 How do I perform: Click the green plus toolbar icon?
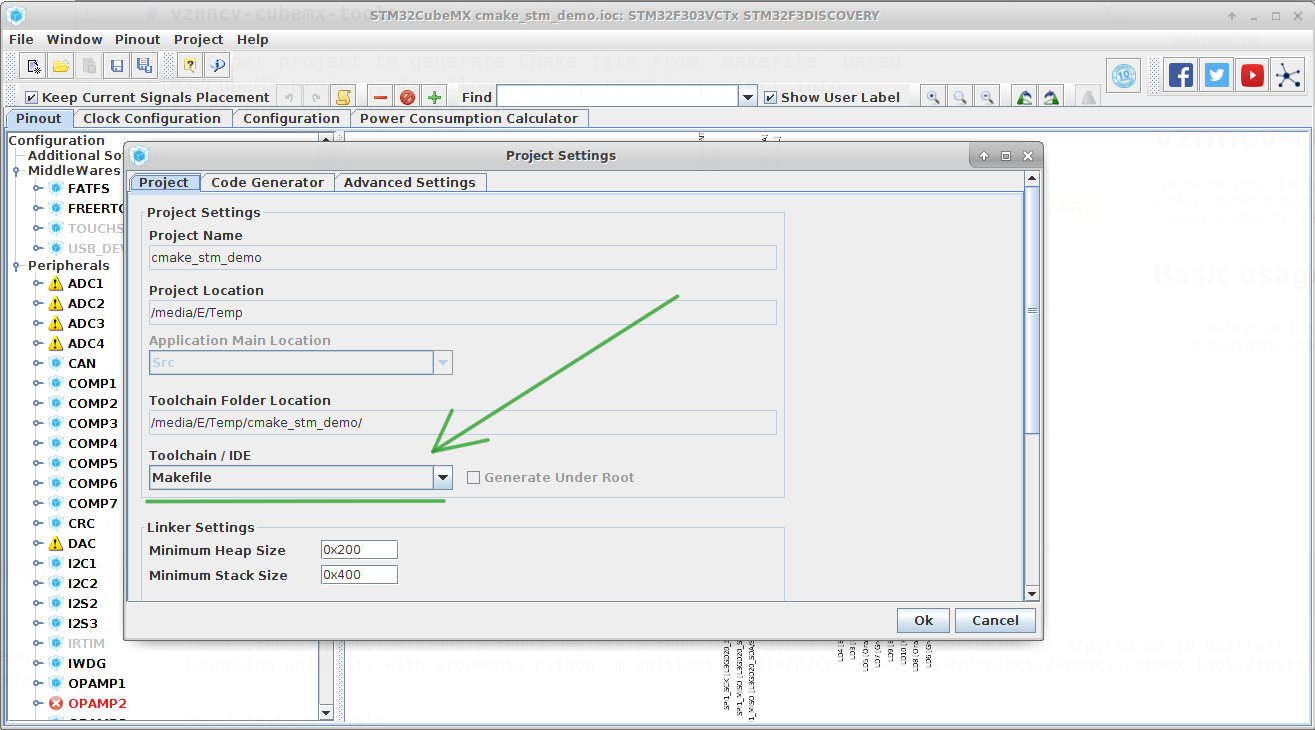pos(434,97)
